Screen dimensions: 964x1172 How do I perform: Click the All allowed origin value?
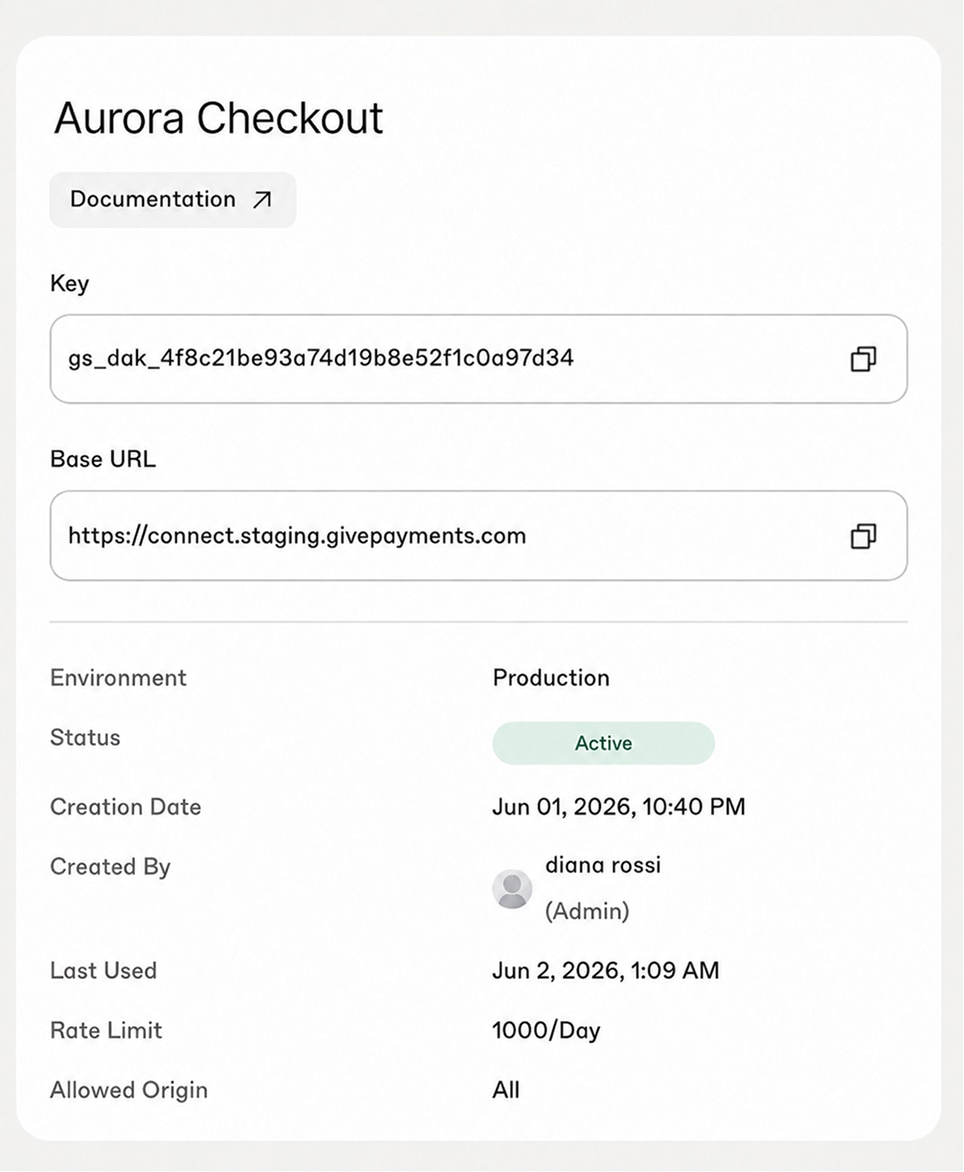pos(506,1091)
